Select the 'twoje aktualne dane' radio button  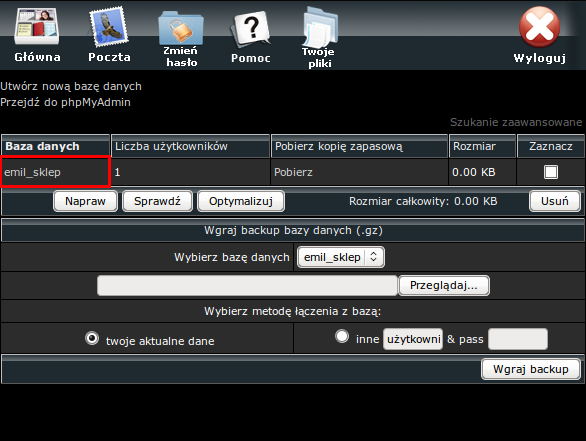(92, 338)
